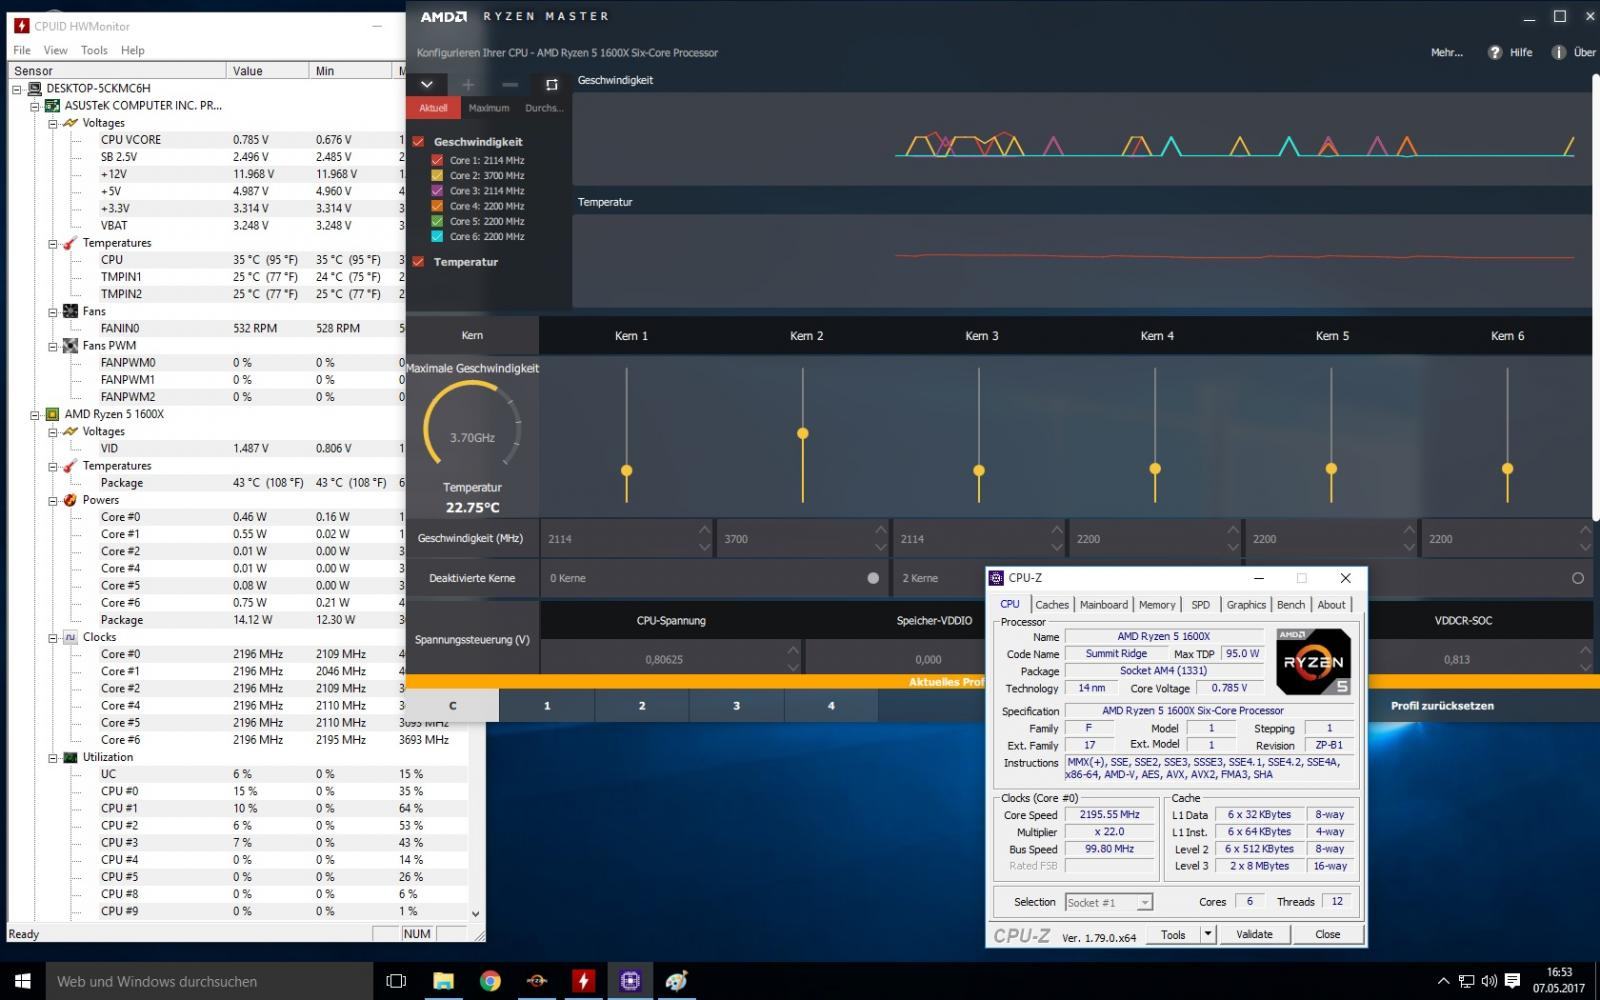Click the Ryzen Master help question mark icon

click(1495, 52)
